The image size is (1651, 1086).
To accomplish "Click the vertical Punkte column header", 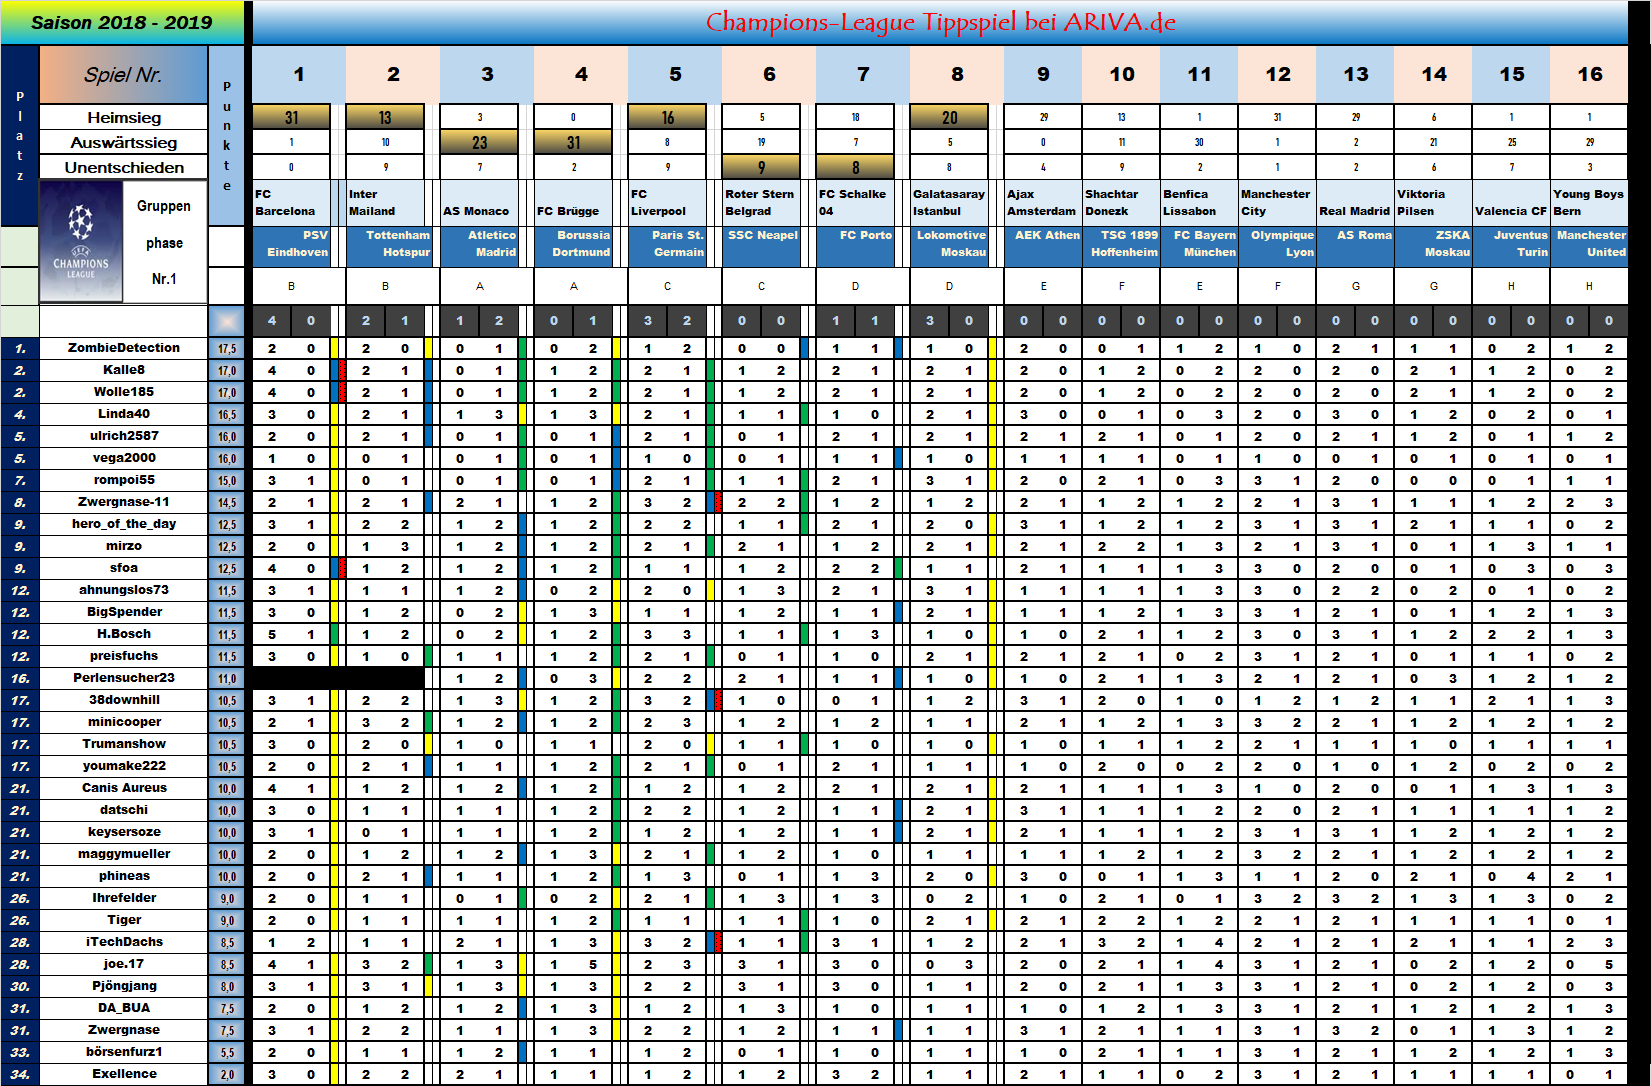I will pos(227,136).
